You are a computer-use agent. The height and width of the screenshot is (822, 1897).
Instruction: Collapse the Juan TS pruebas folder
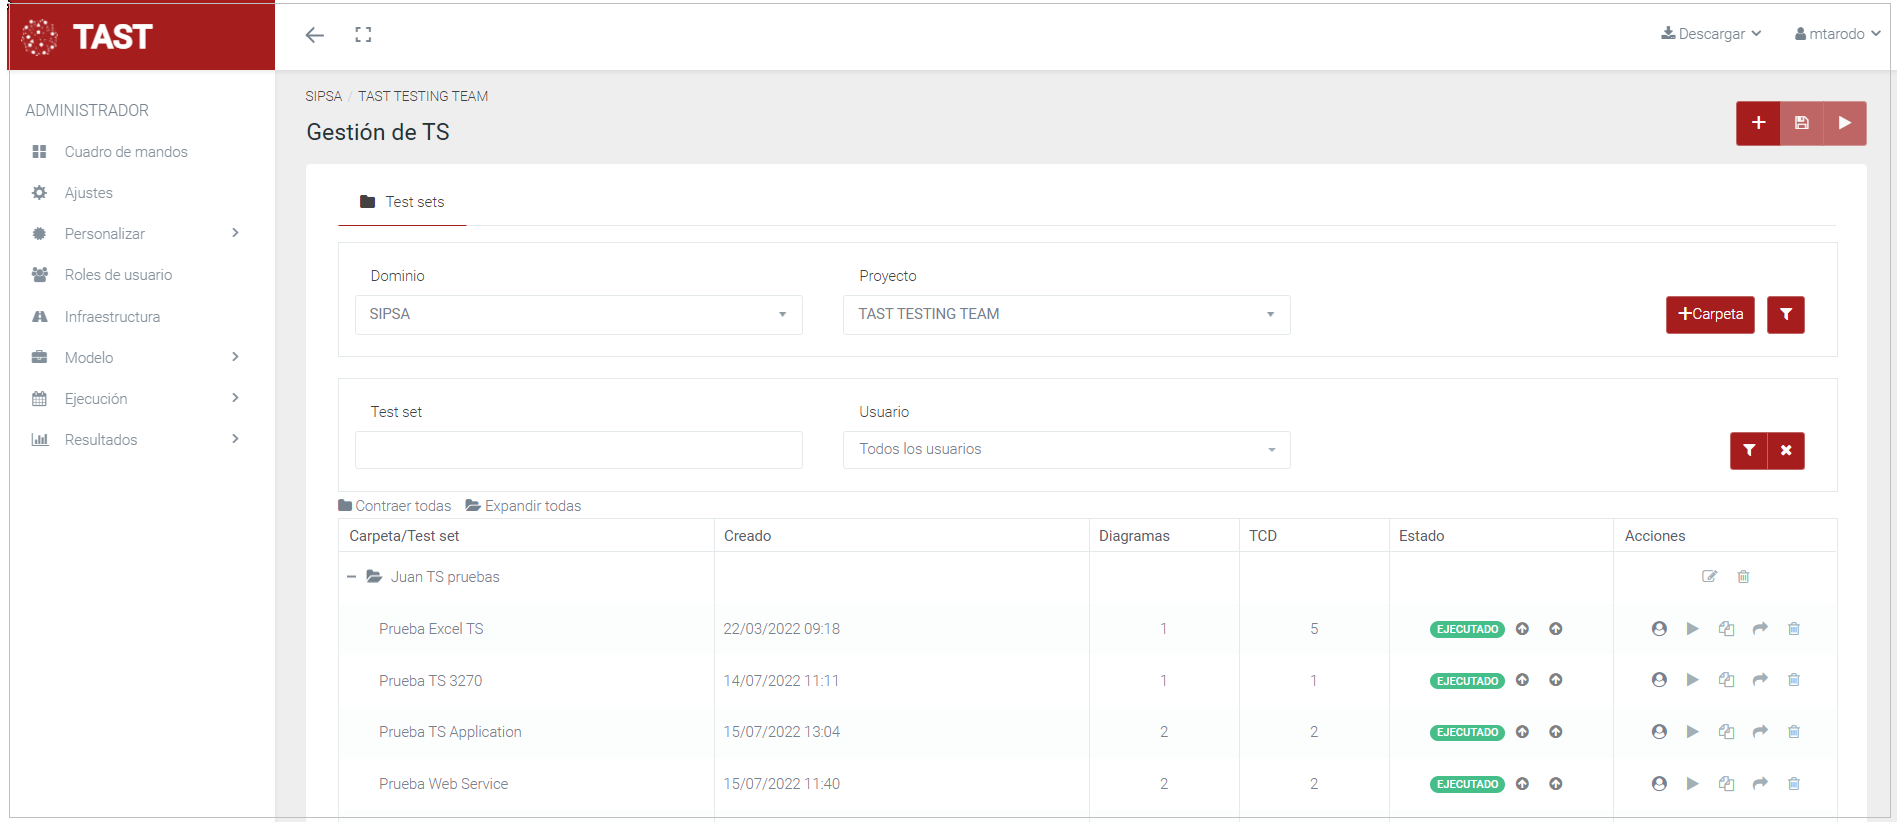351,577
